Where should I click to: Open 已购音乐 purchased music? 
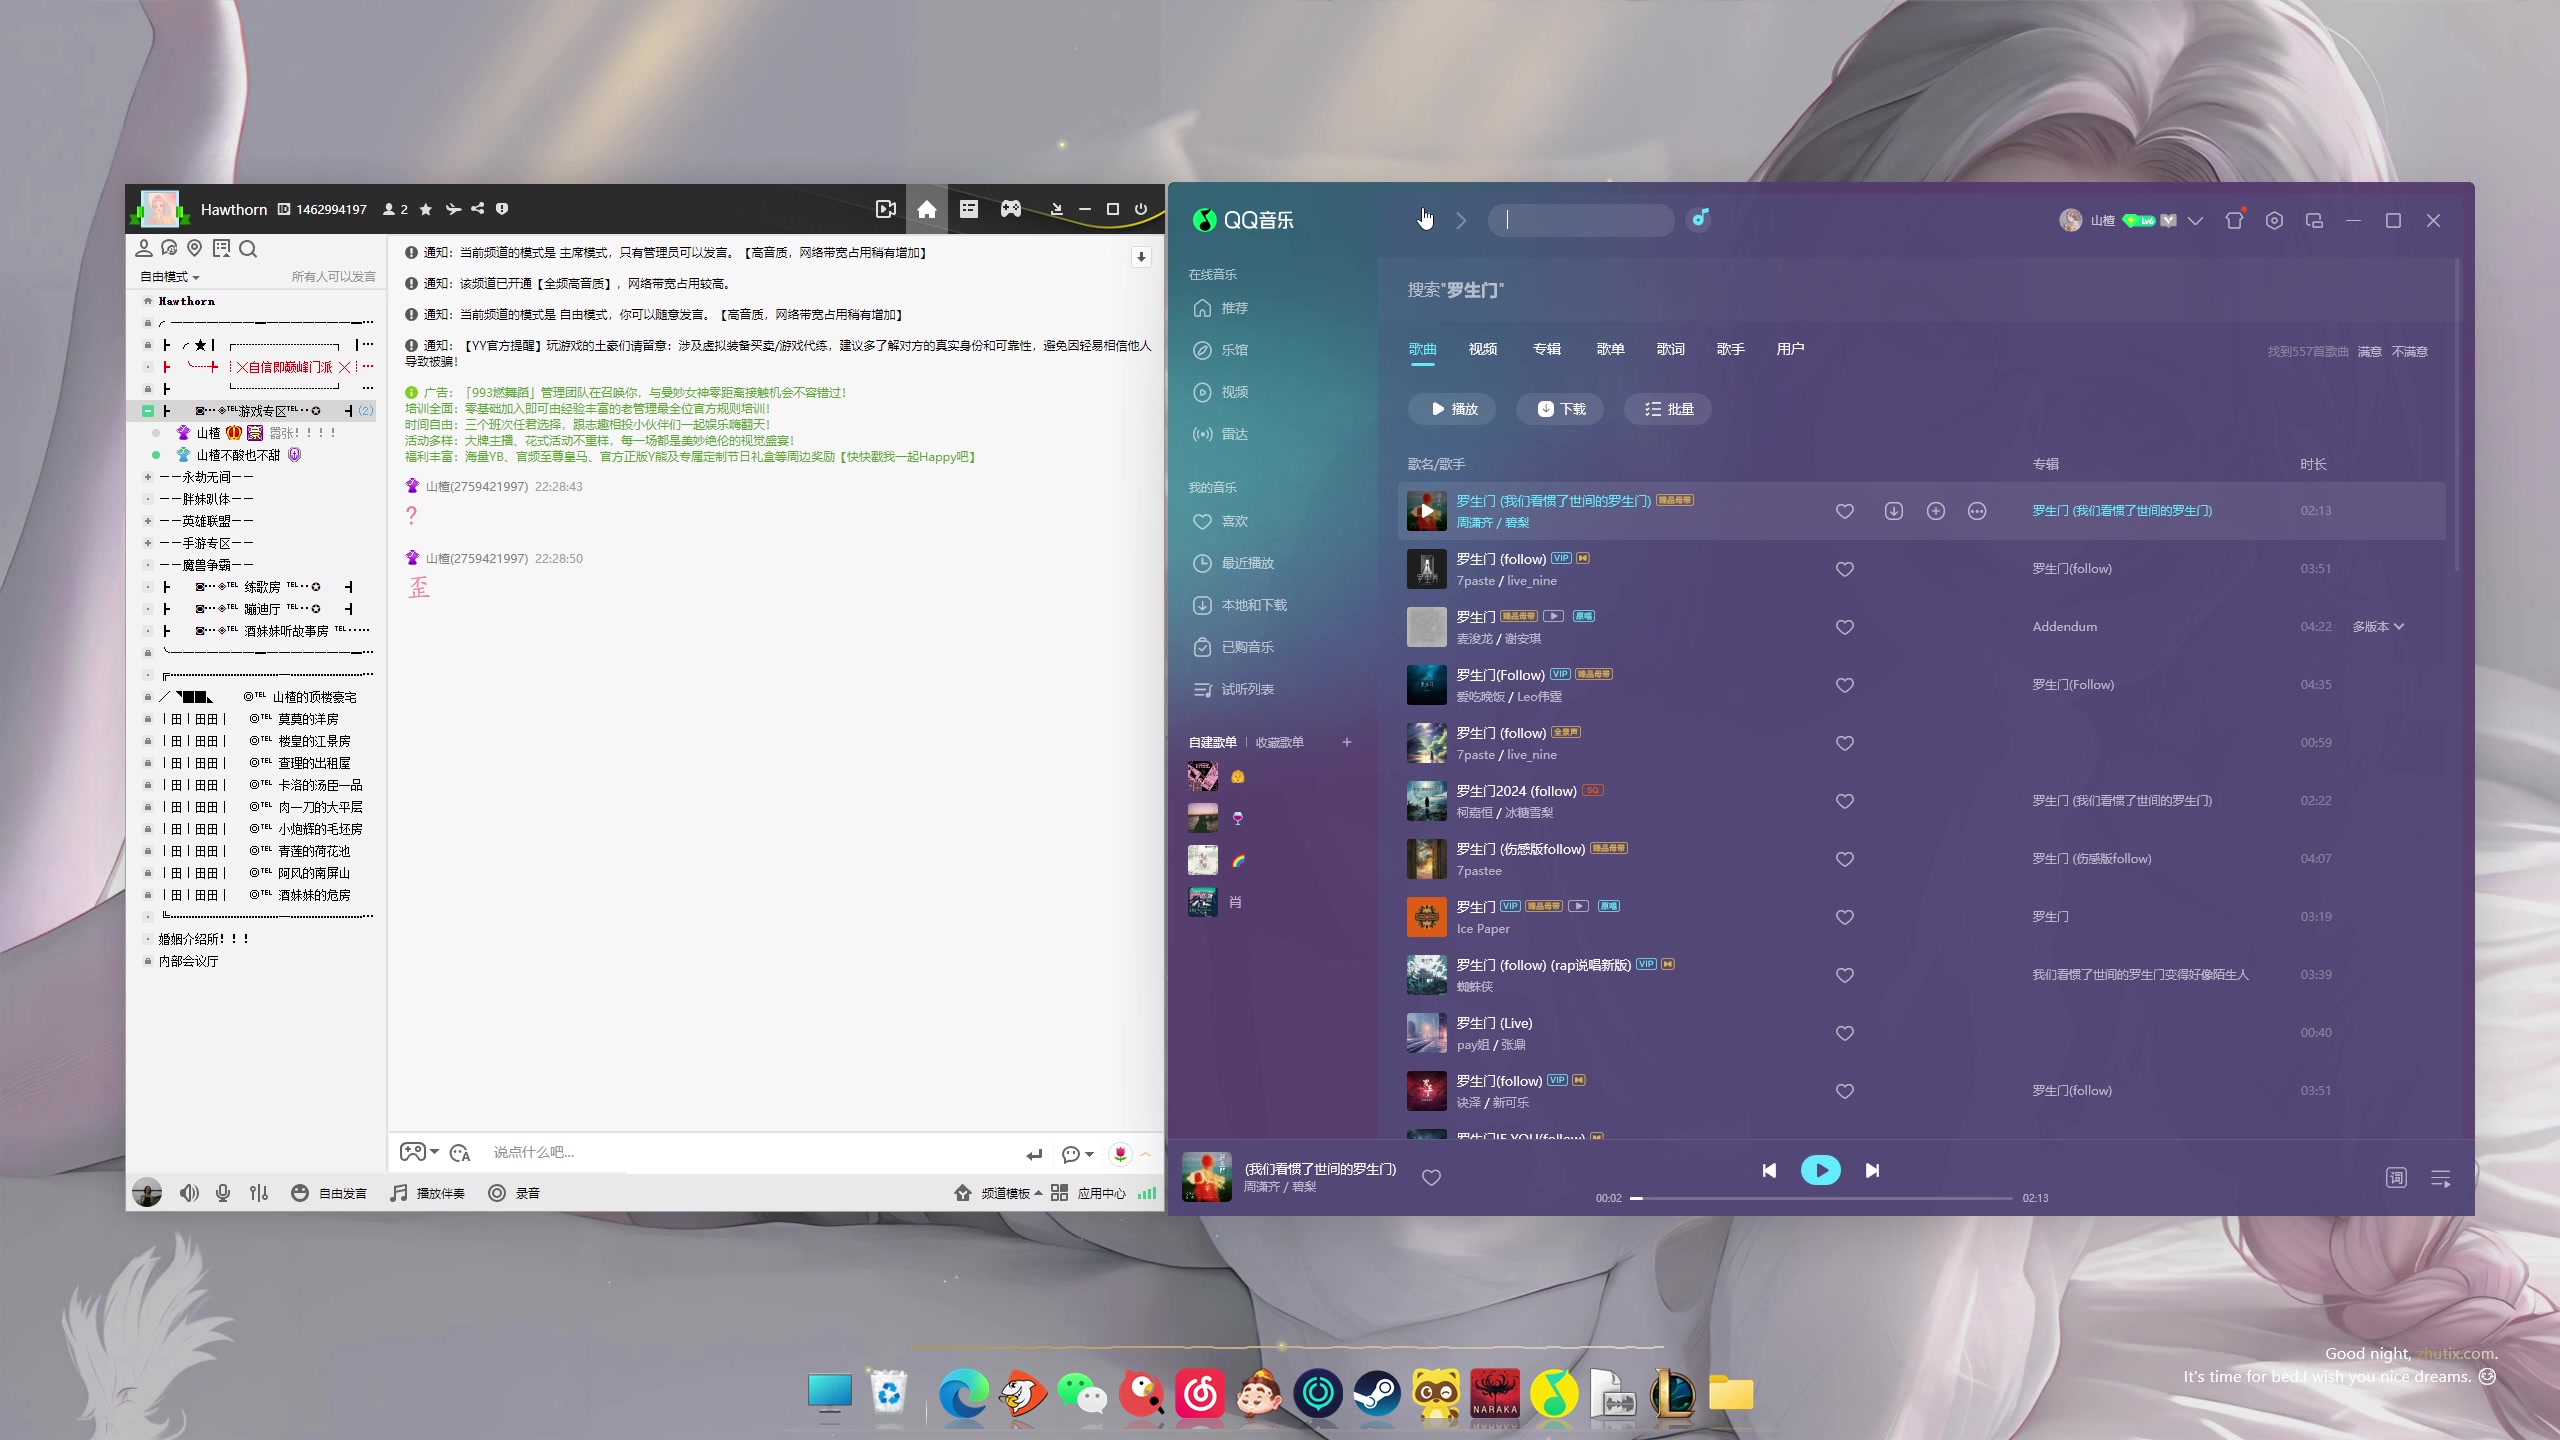click(x=1234, y=647)
